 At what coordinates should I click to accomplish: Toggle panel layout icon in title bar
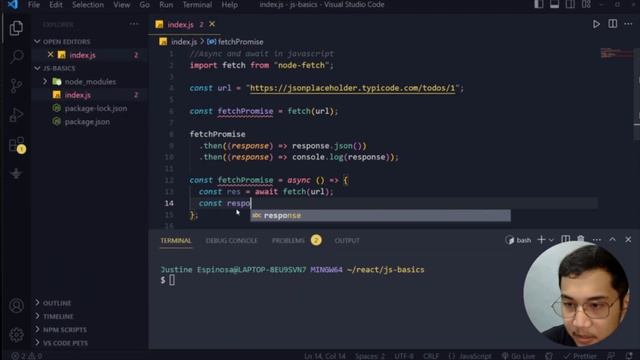(x=554, y=4)
